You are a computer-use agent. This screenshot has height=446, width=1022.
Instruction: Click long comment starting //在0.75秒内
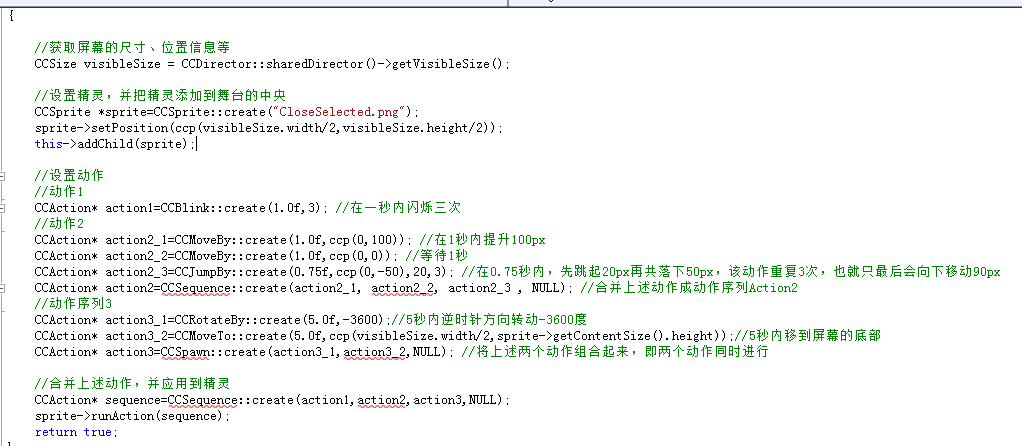[x=730, y=272]
